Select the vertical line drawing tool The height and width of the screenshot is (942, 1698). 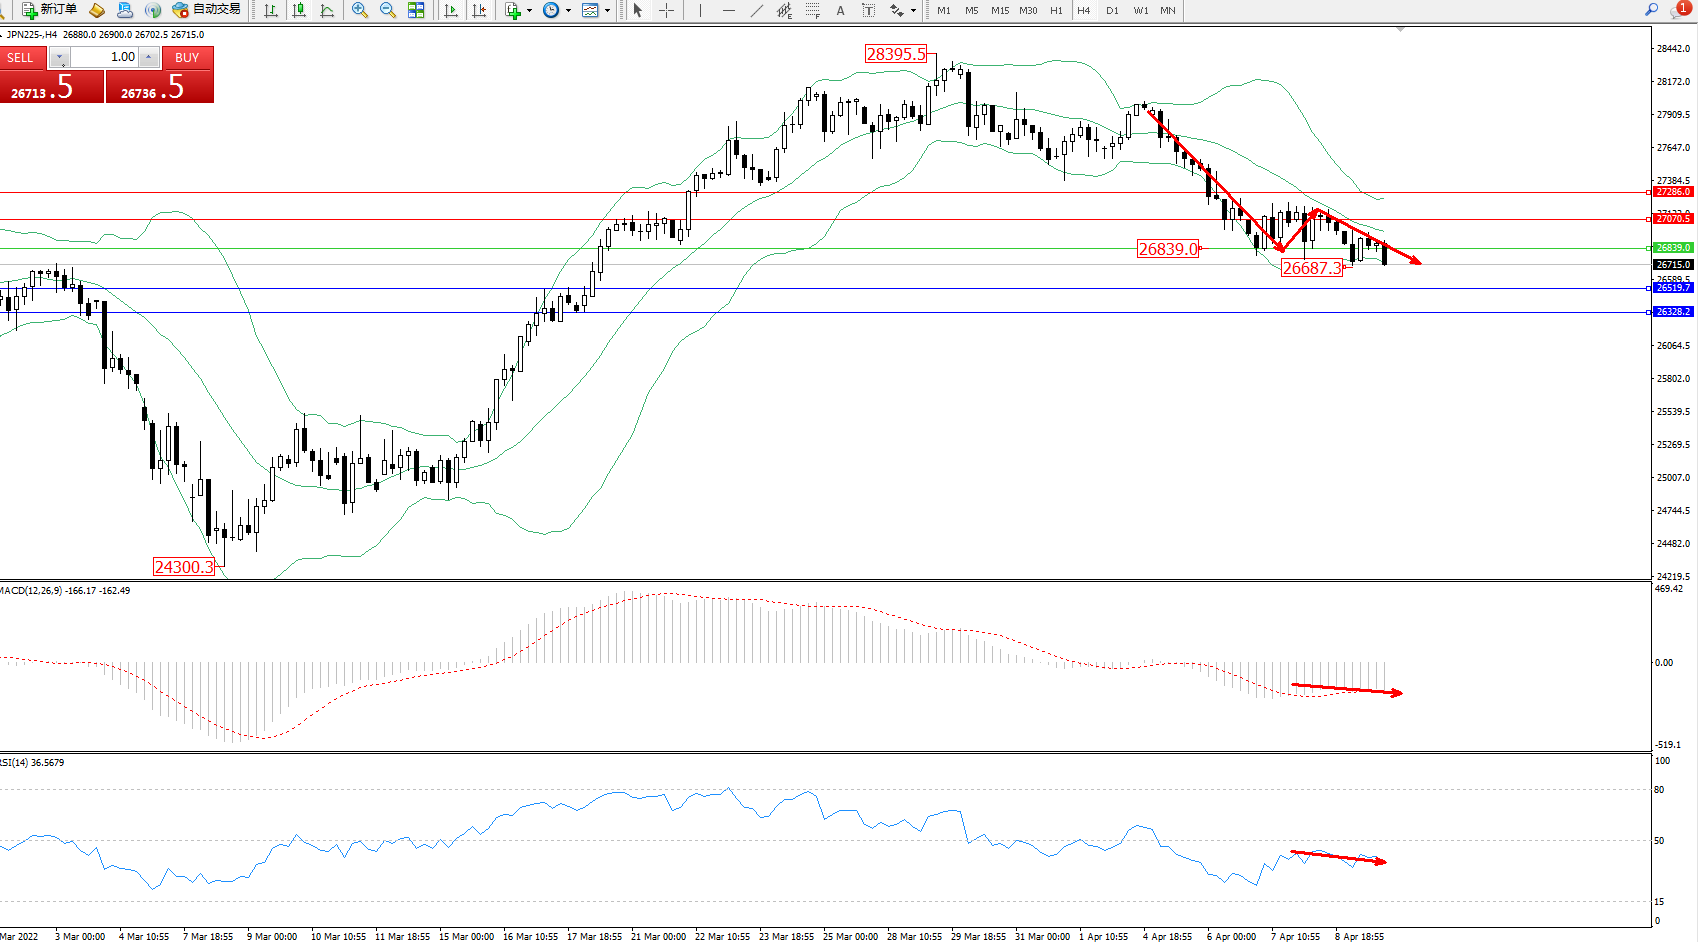click(700, 10)
